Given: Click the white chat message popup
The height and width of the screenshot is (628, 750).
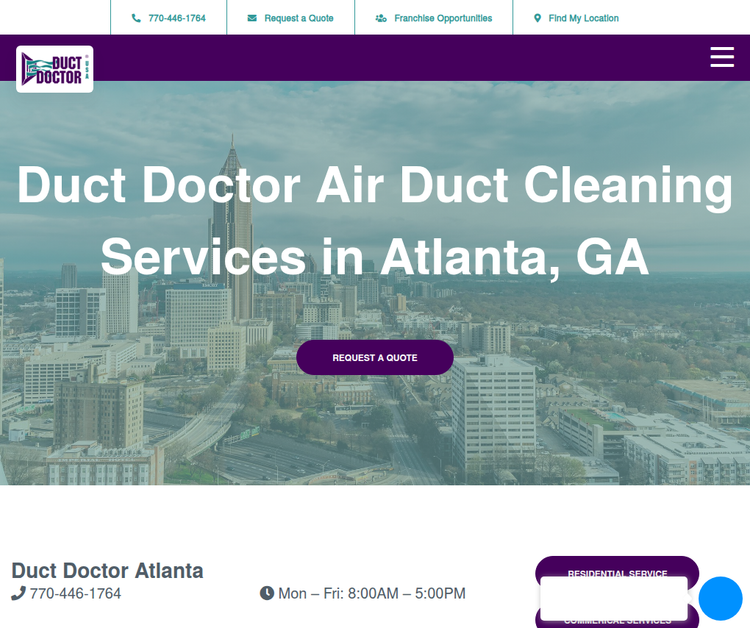Looking at the screenshot, I should point(614,598).
